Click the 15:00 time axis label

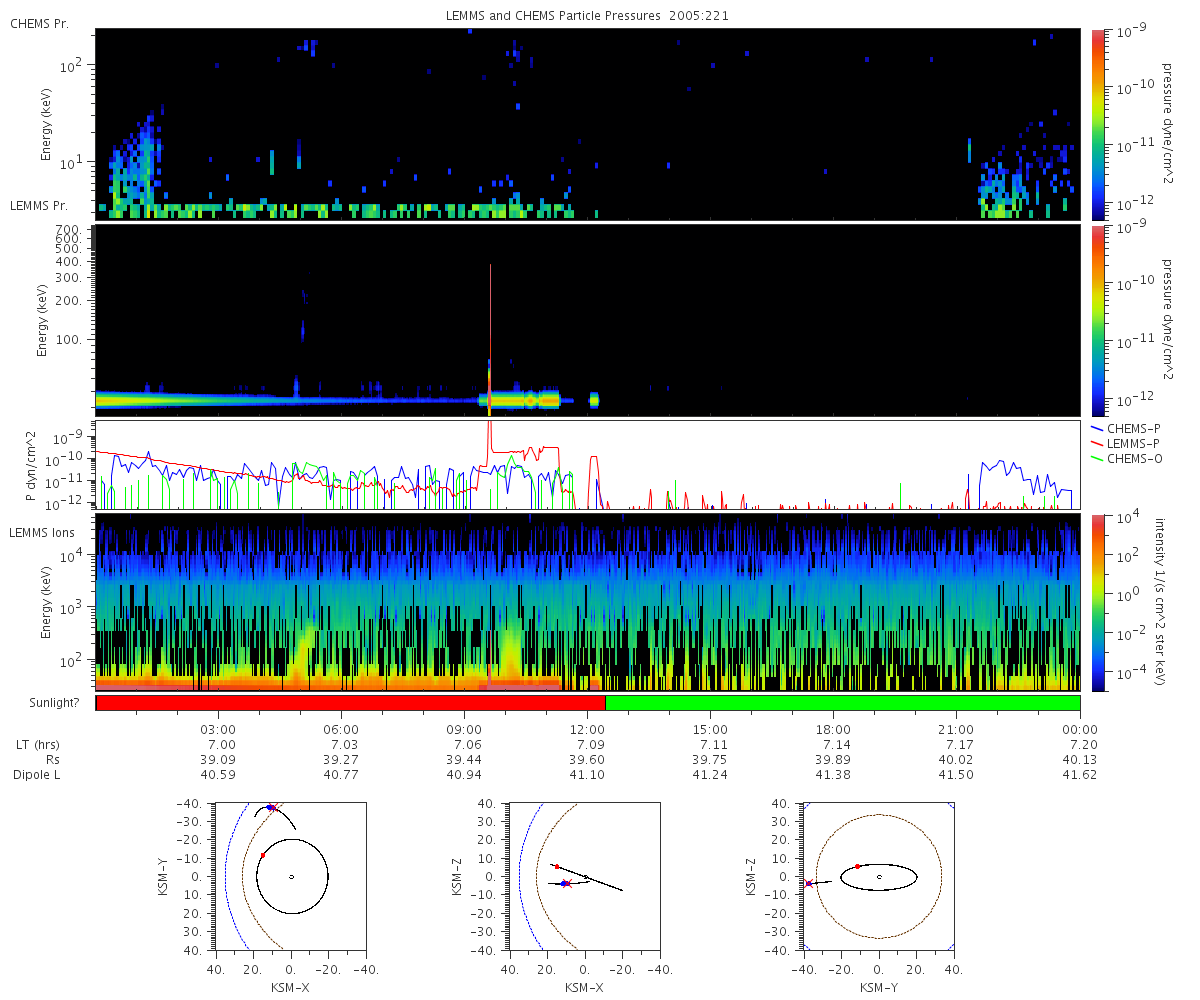[711, 730]
